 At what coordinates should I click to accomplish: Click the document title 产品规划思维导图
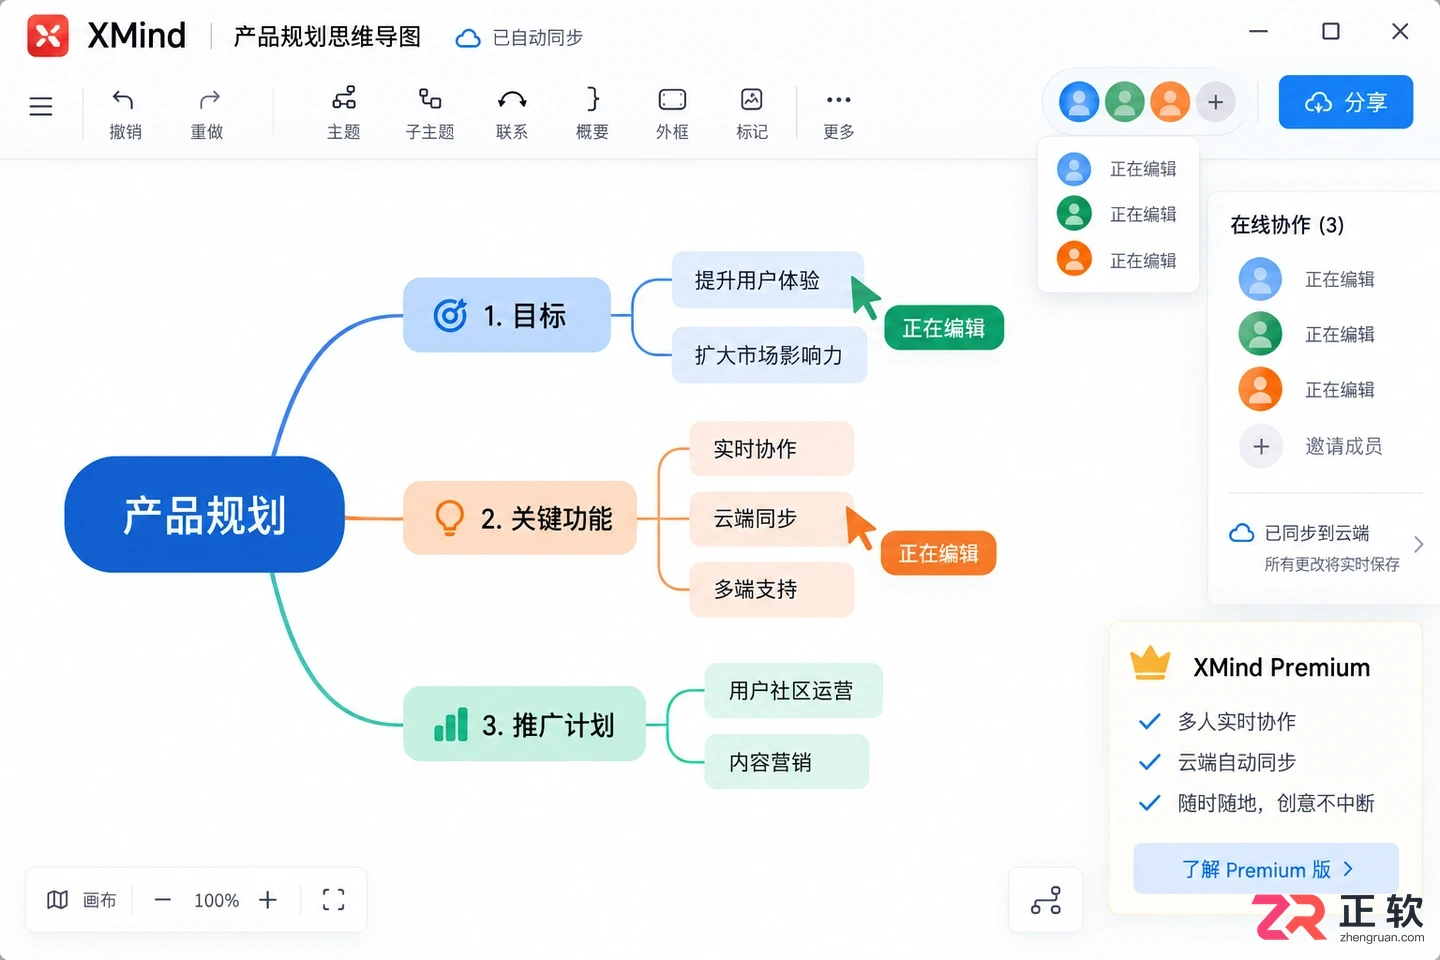point(327,37)
